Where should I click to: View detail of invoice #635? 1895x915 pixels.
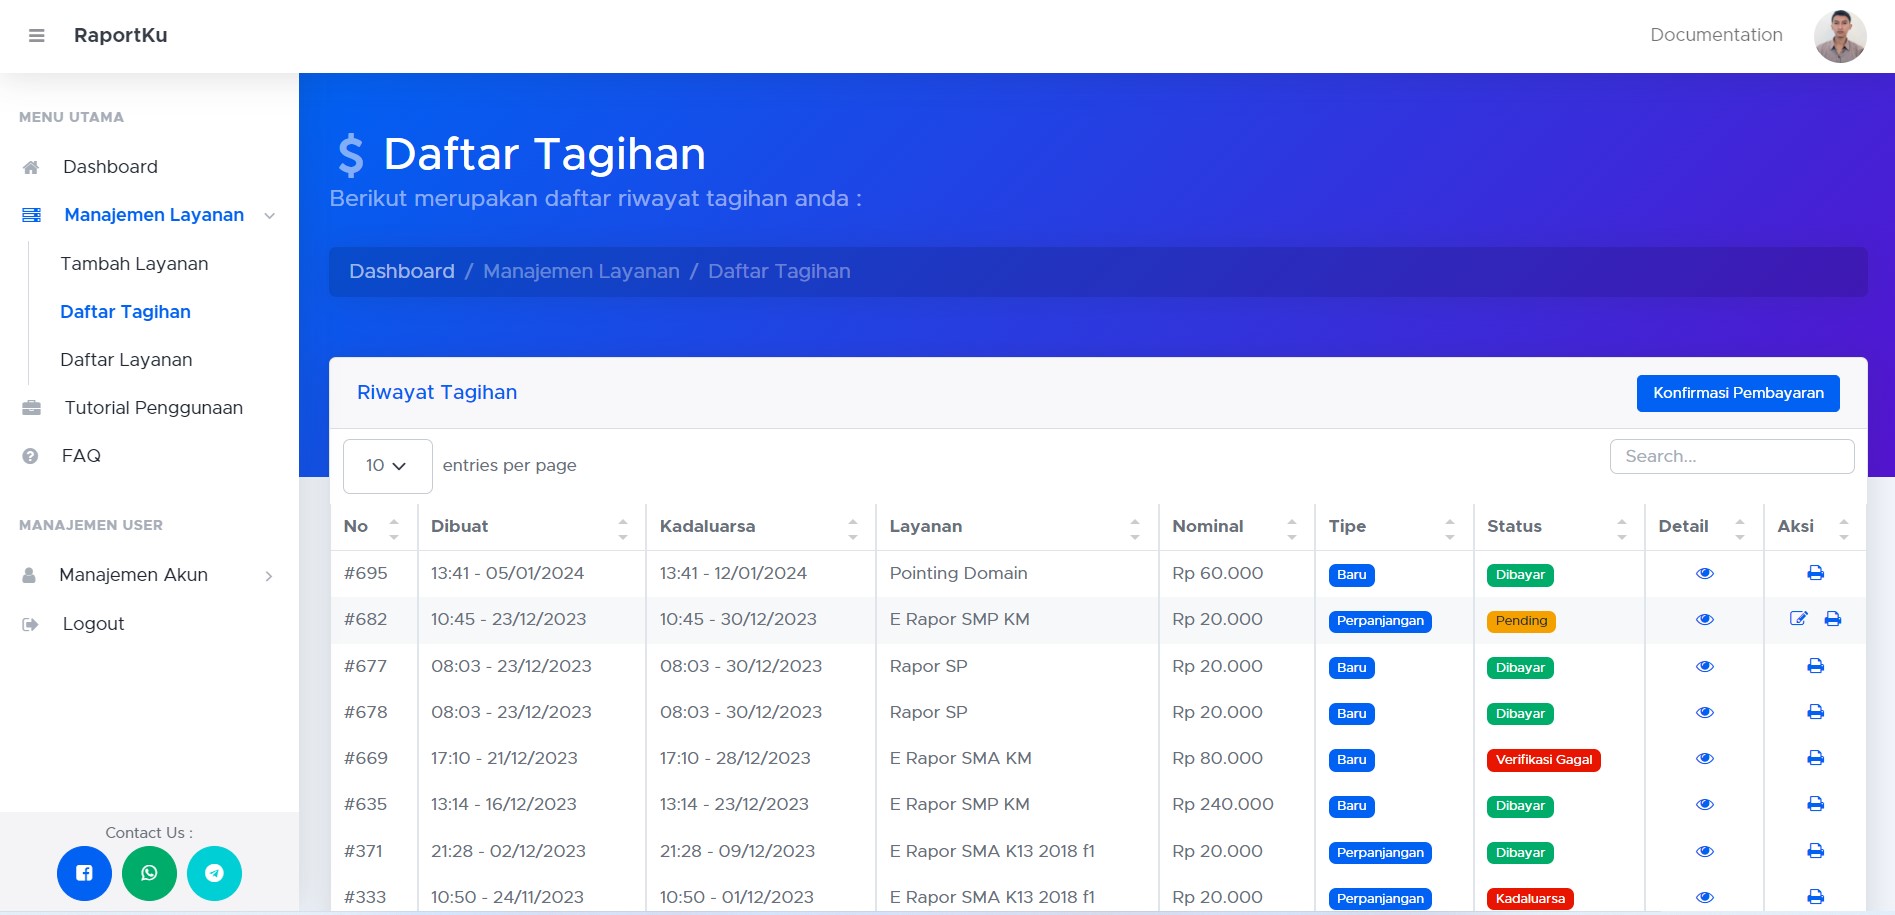(1705, 805)
